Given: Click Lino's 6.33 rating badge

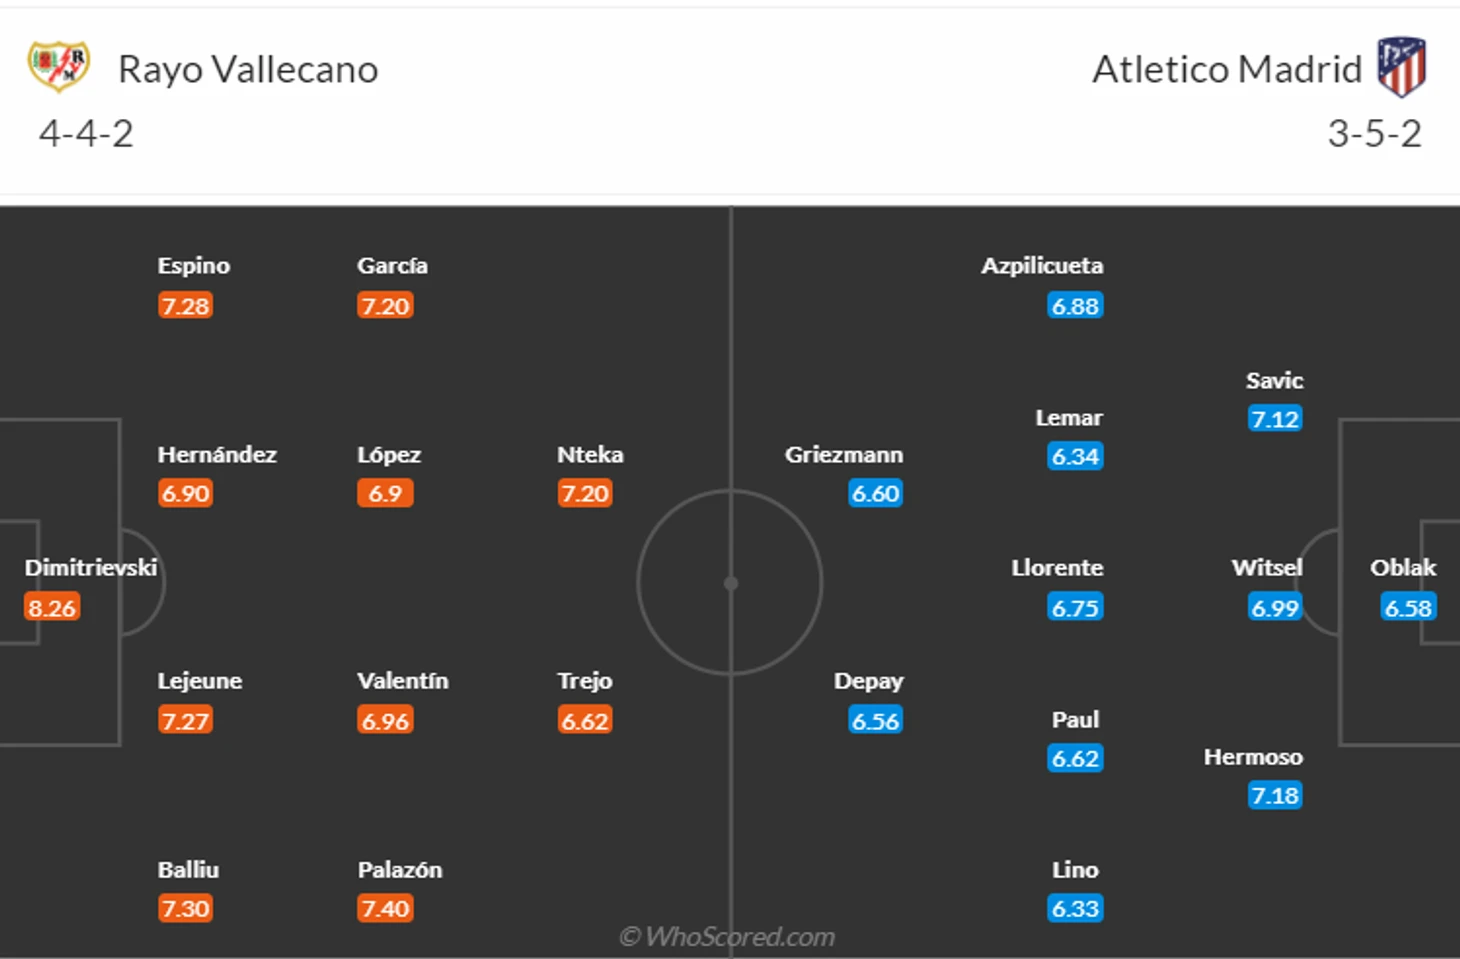Looking at the screenshot, I should tap(1075, 908).
